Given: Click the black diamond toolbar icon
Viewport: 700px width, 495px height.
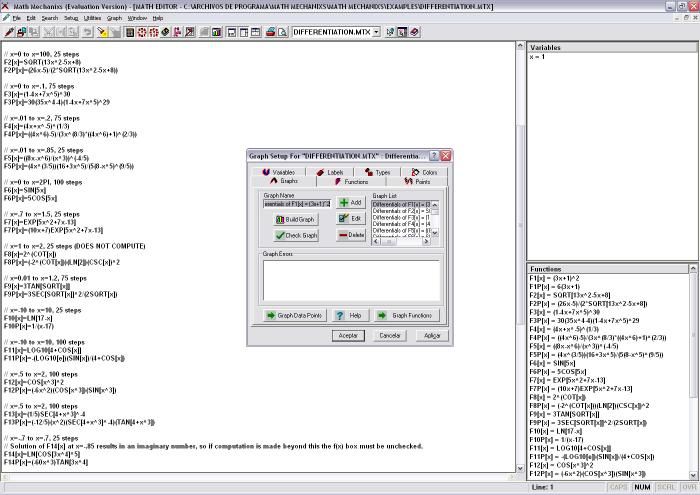Looking at the screenshot, I should [x=165, y=32].
